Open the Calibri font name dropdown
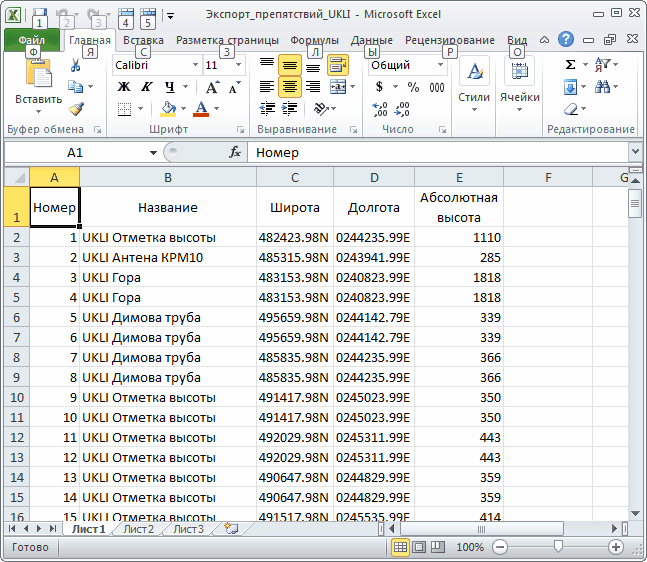Screen dimensions: 647x562 click(193, 65)
